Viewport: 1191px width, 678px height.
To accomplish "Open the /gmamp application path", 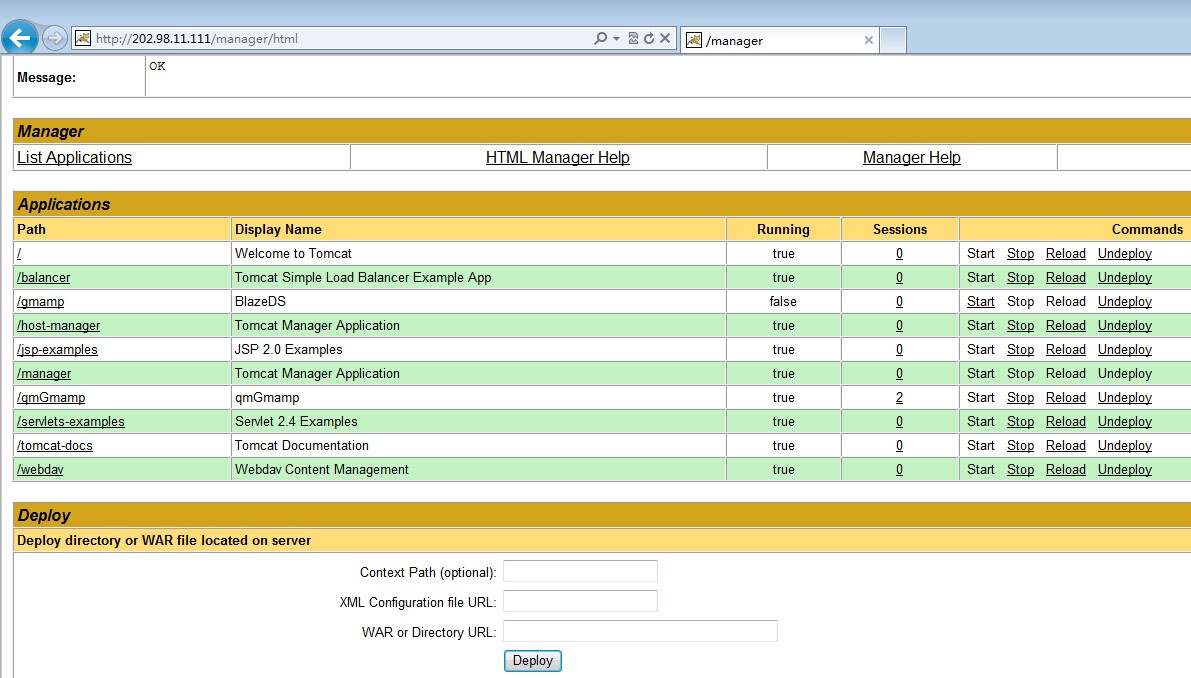I will click(40, 301).
